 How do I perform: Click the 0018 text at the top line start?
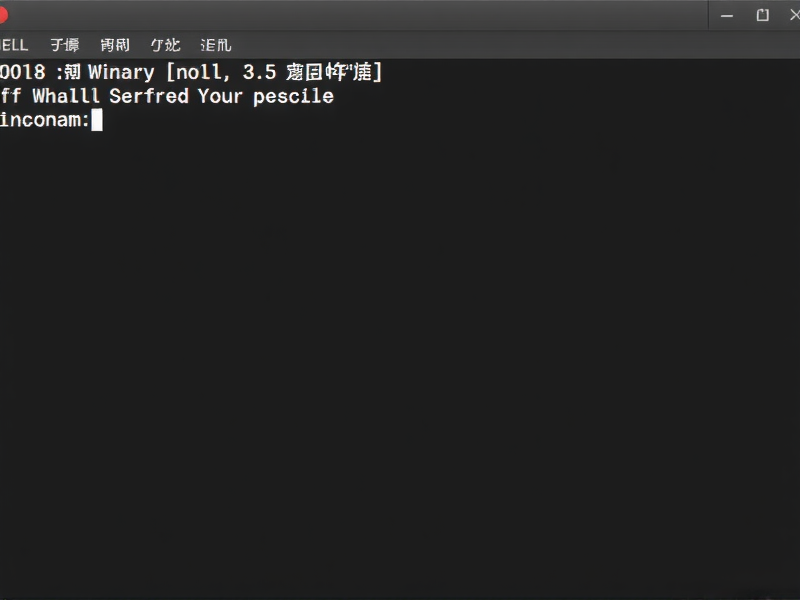tap(22, 72)
